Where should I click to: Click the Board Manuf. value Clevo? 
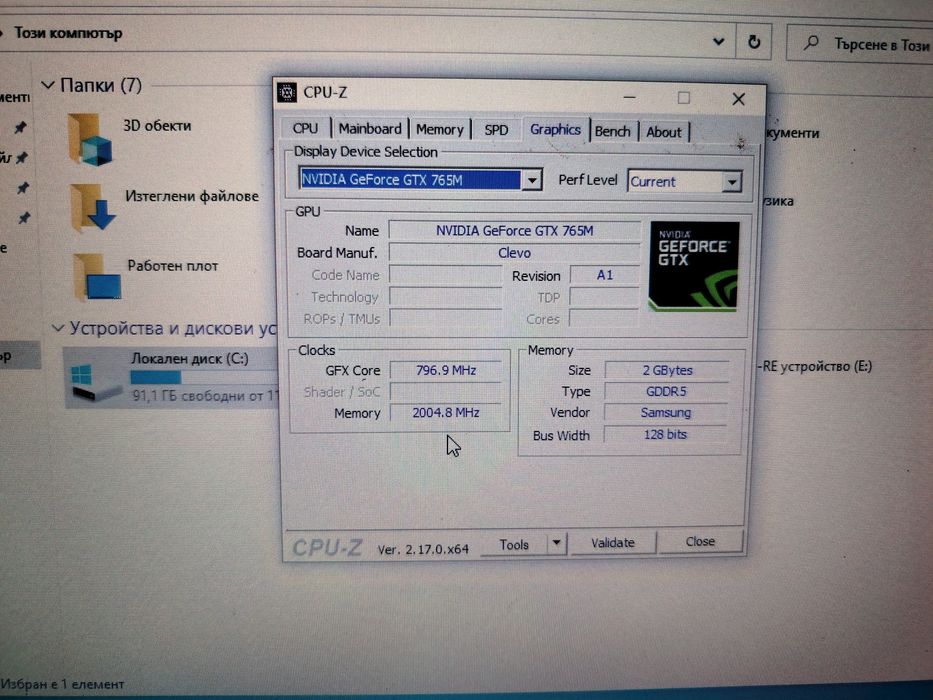pos(515,252)
